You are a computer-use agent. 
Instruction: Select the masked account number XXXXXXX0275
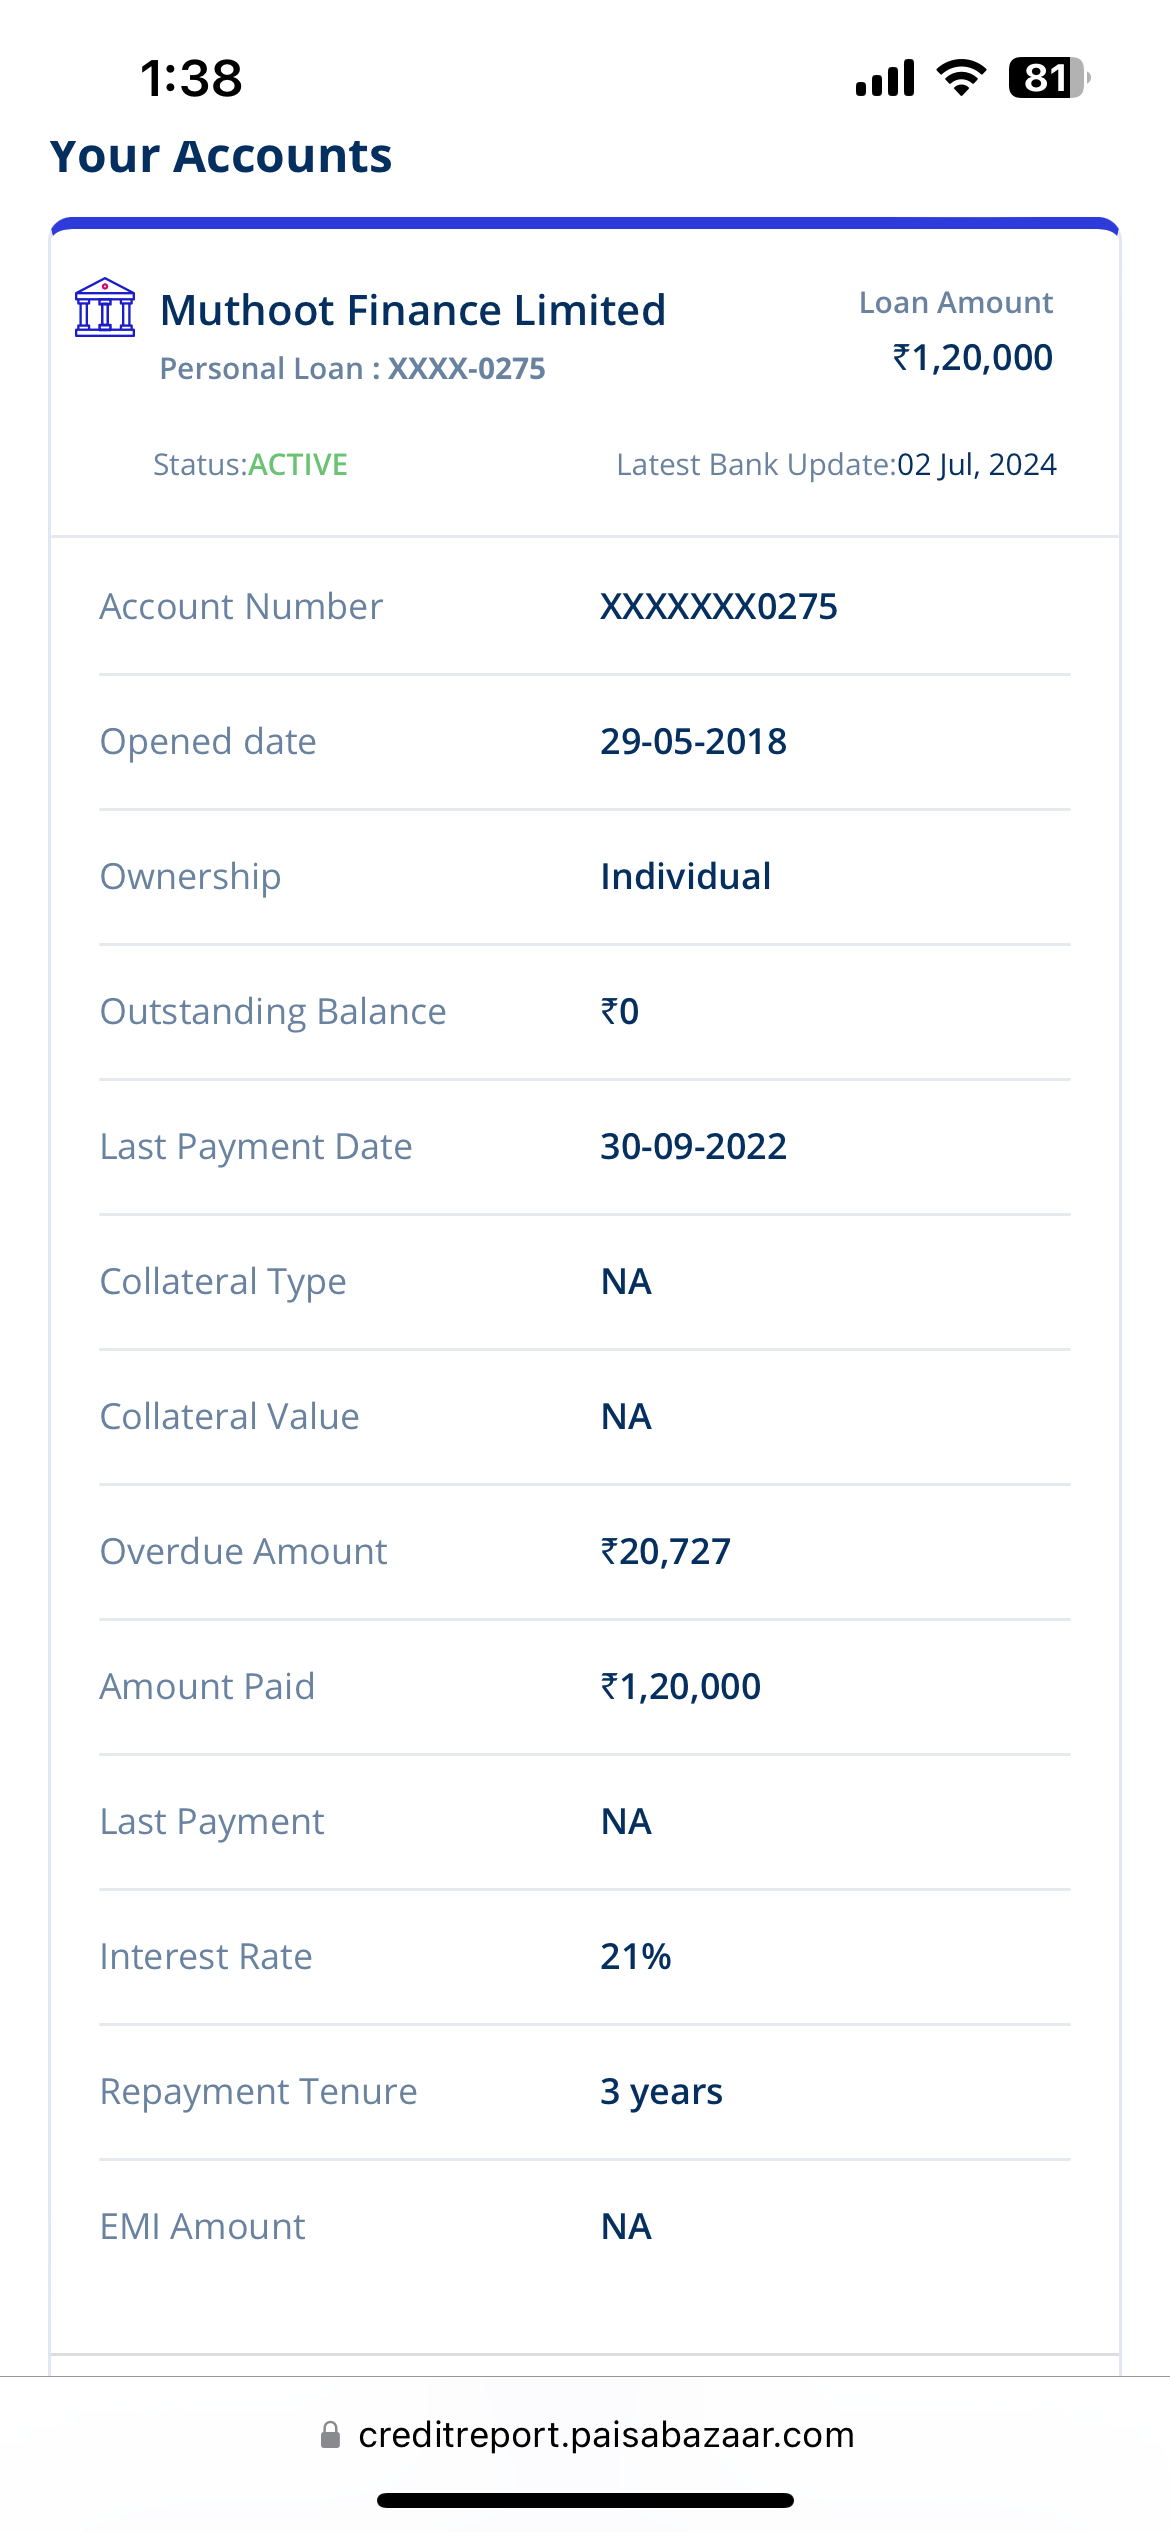pos(719,607)
